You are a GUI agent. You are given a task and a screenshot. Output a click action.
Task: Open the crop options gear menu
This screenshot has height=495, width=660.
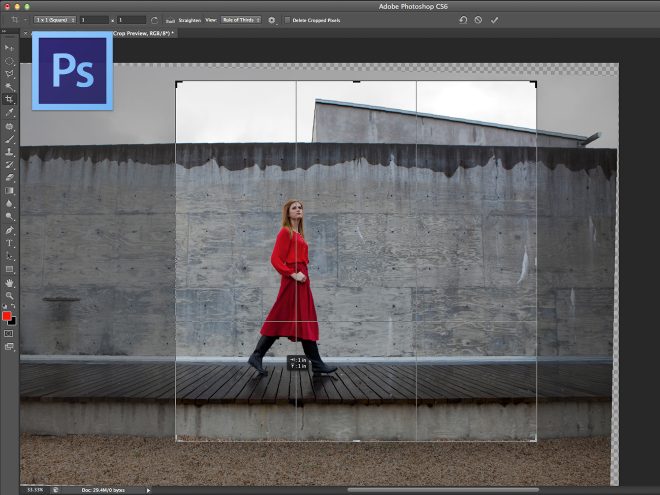[x=272, y=19]
